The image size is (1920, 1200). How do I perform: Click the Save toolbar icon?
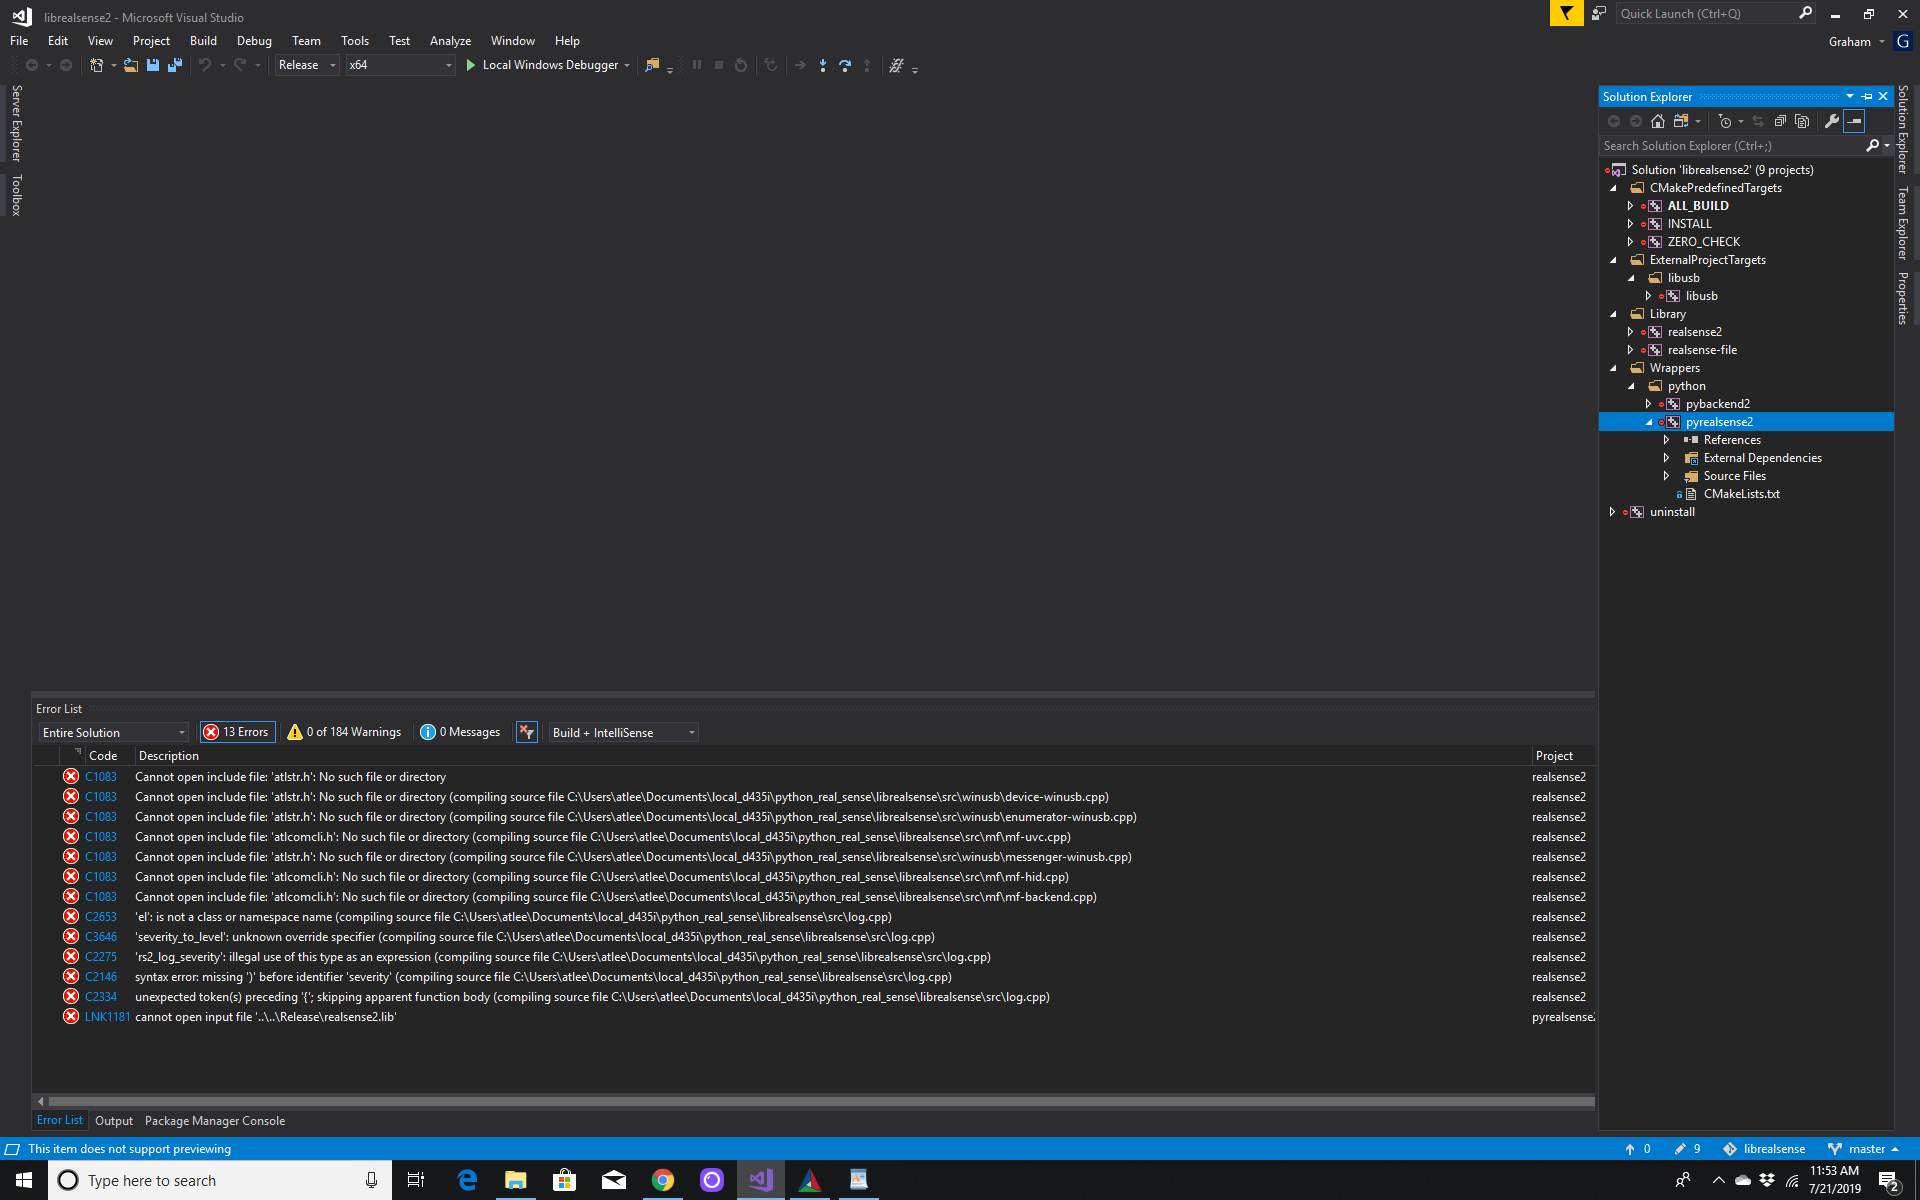pos(153,65)
